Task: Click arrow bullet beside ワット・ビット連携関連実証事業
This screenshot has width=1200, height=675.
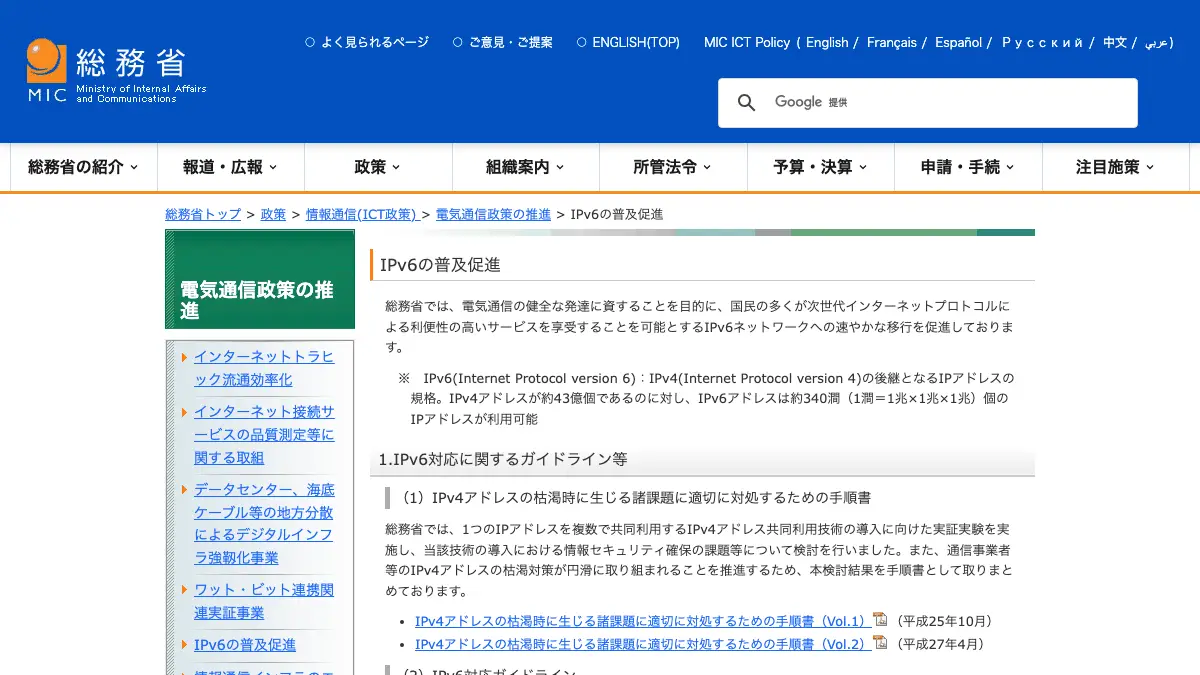Action: click(x=185, y=590)
